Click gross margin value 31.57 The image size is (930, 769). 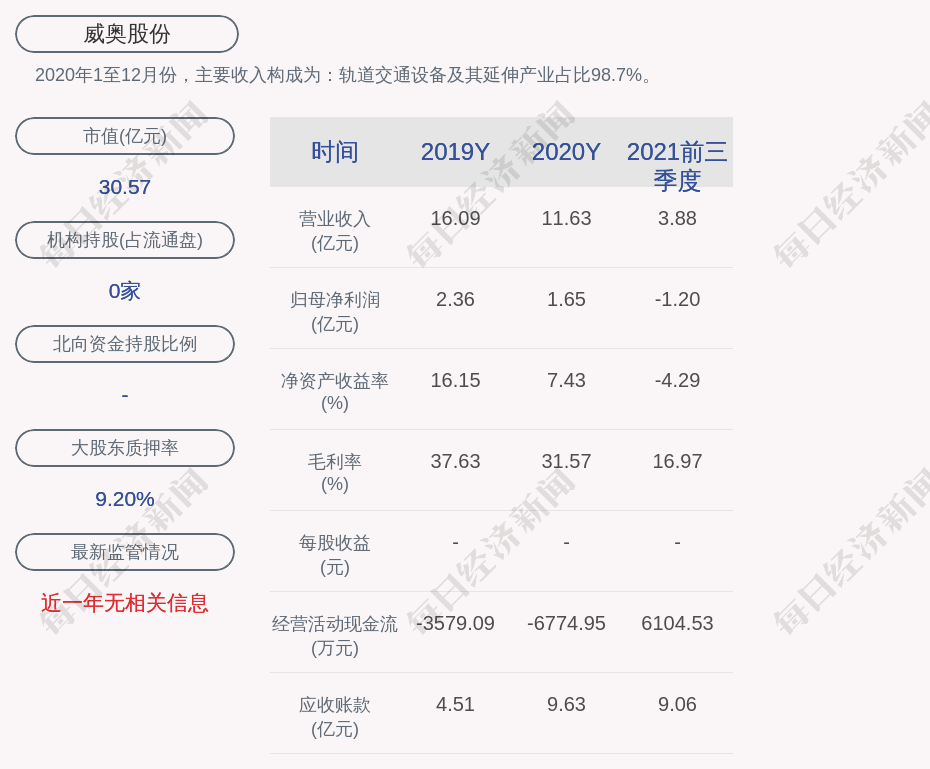pos(566,461)
